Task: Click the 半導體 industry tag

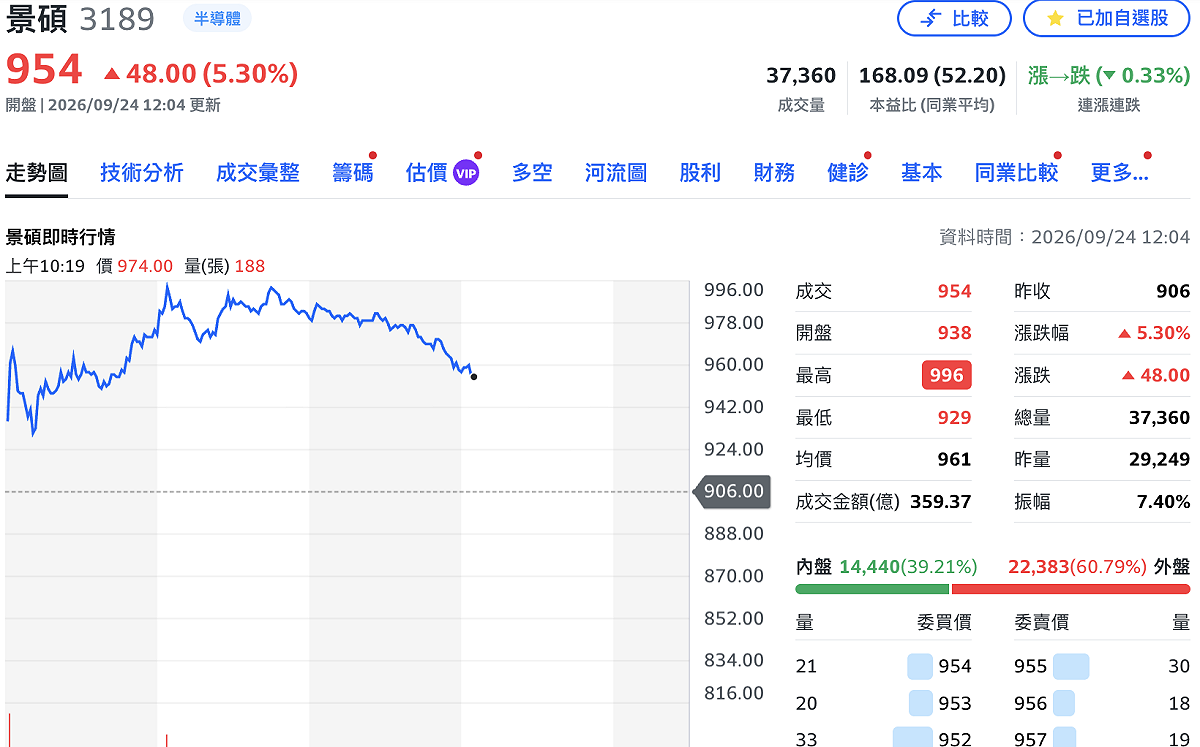Action: click(217, 18)
